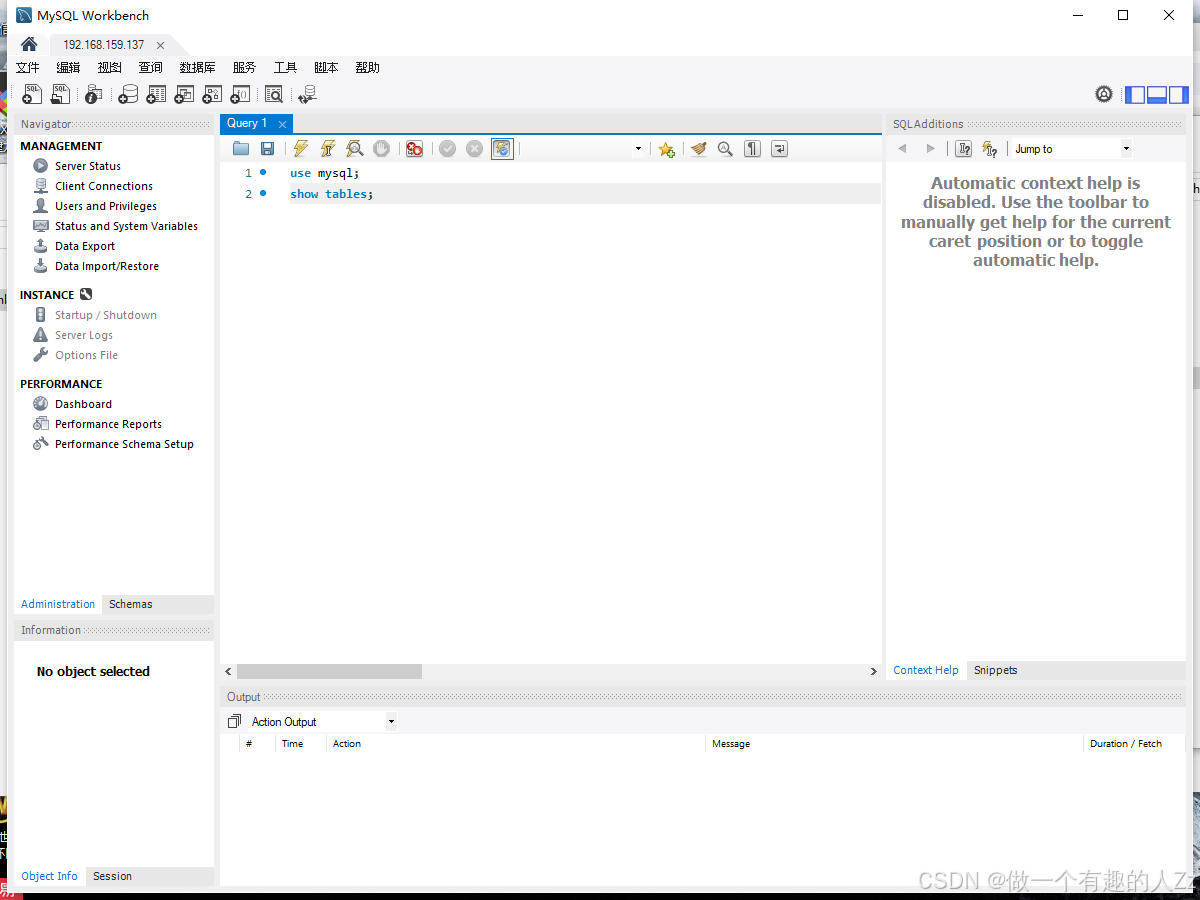Beautify the SQL with broom icon
The width and height of the screenshot is (1200, 900).
pos(699,149)
